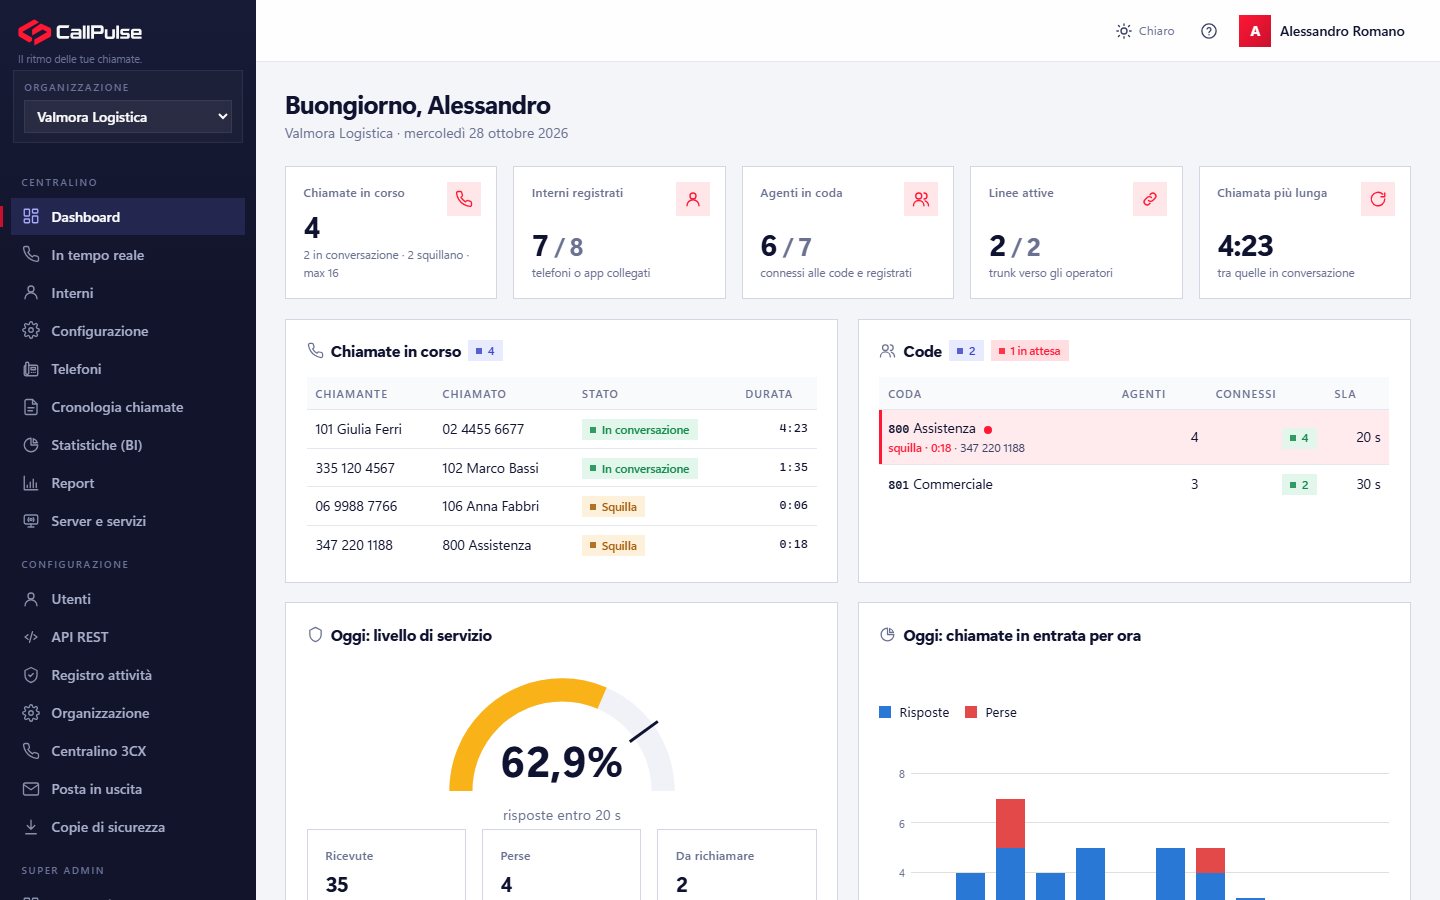
Task: Click the phone icon in Chiamate in corso card
Action: point(464,199)
